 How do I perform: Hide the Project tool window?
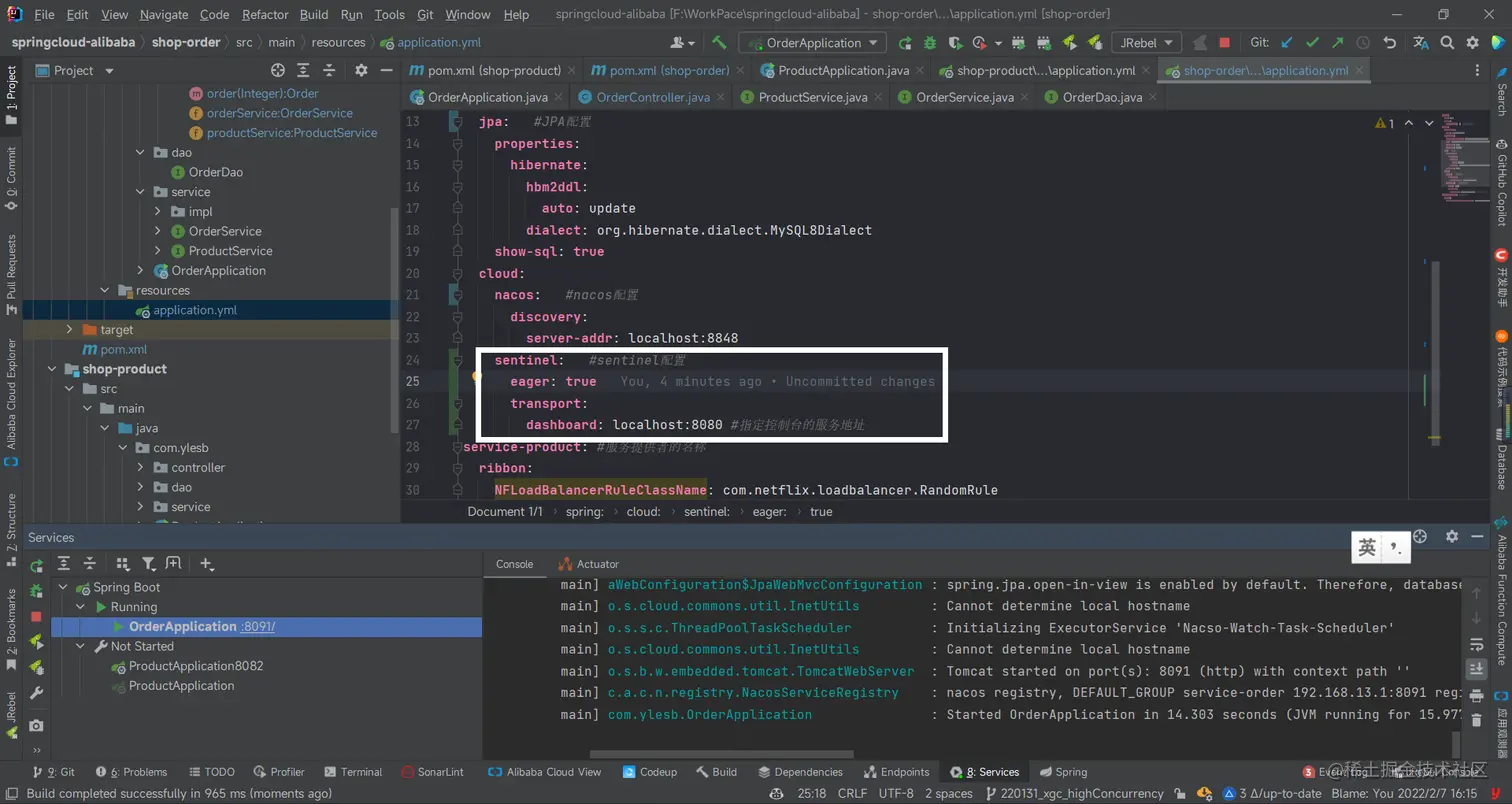coord(387,71)
